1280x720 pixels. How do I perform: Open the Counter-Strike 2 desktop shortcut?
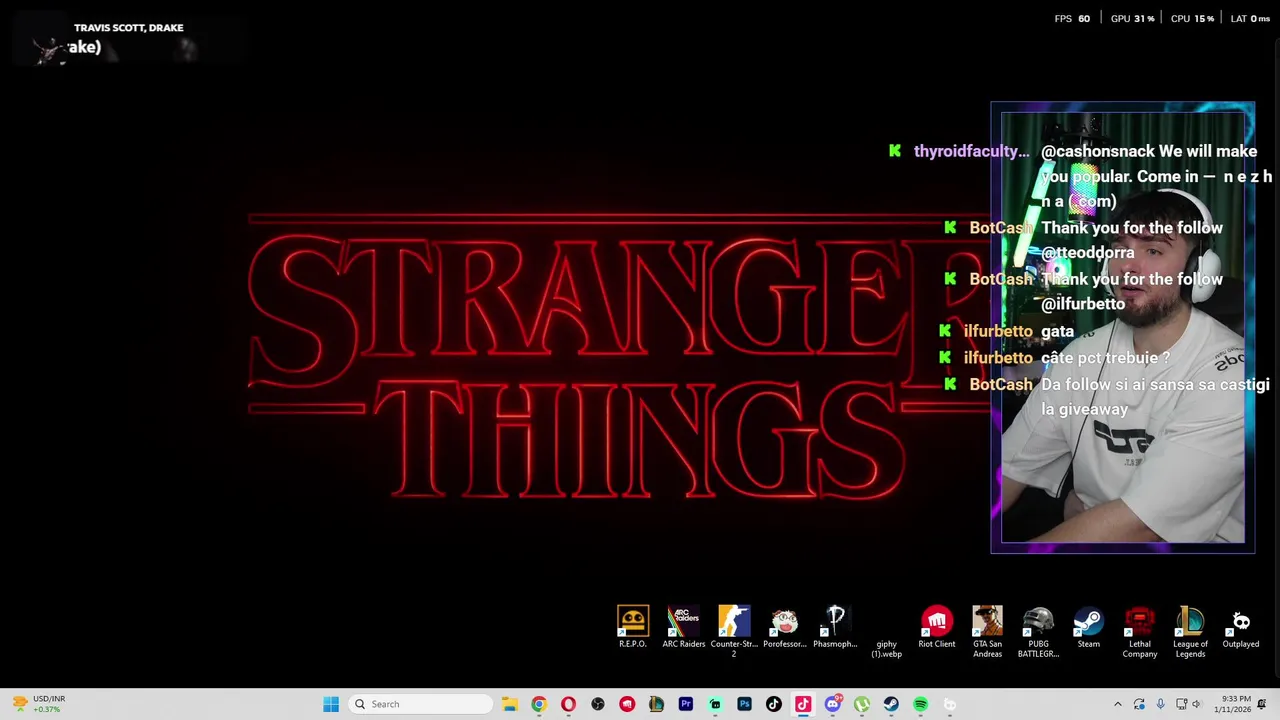(x=734, y=631)
